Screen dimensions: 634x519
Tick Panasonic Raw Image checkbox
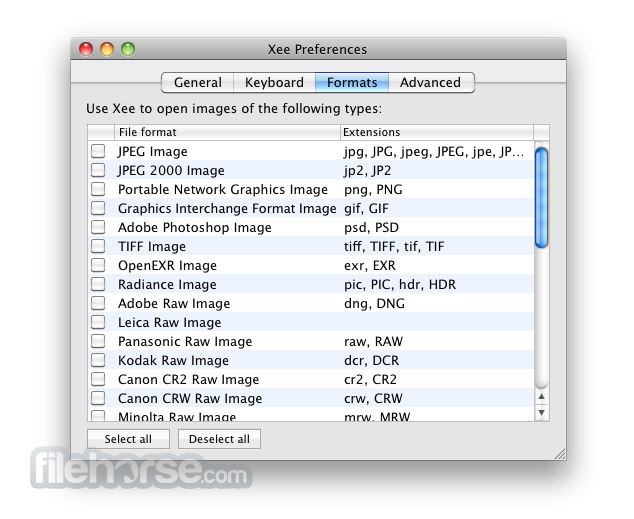[98, 341]
